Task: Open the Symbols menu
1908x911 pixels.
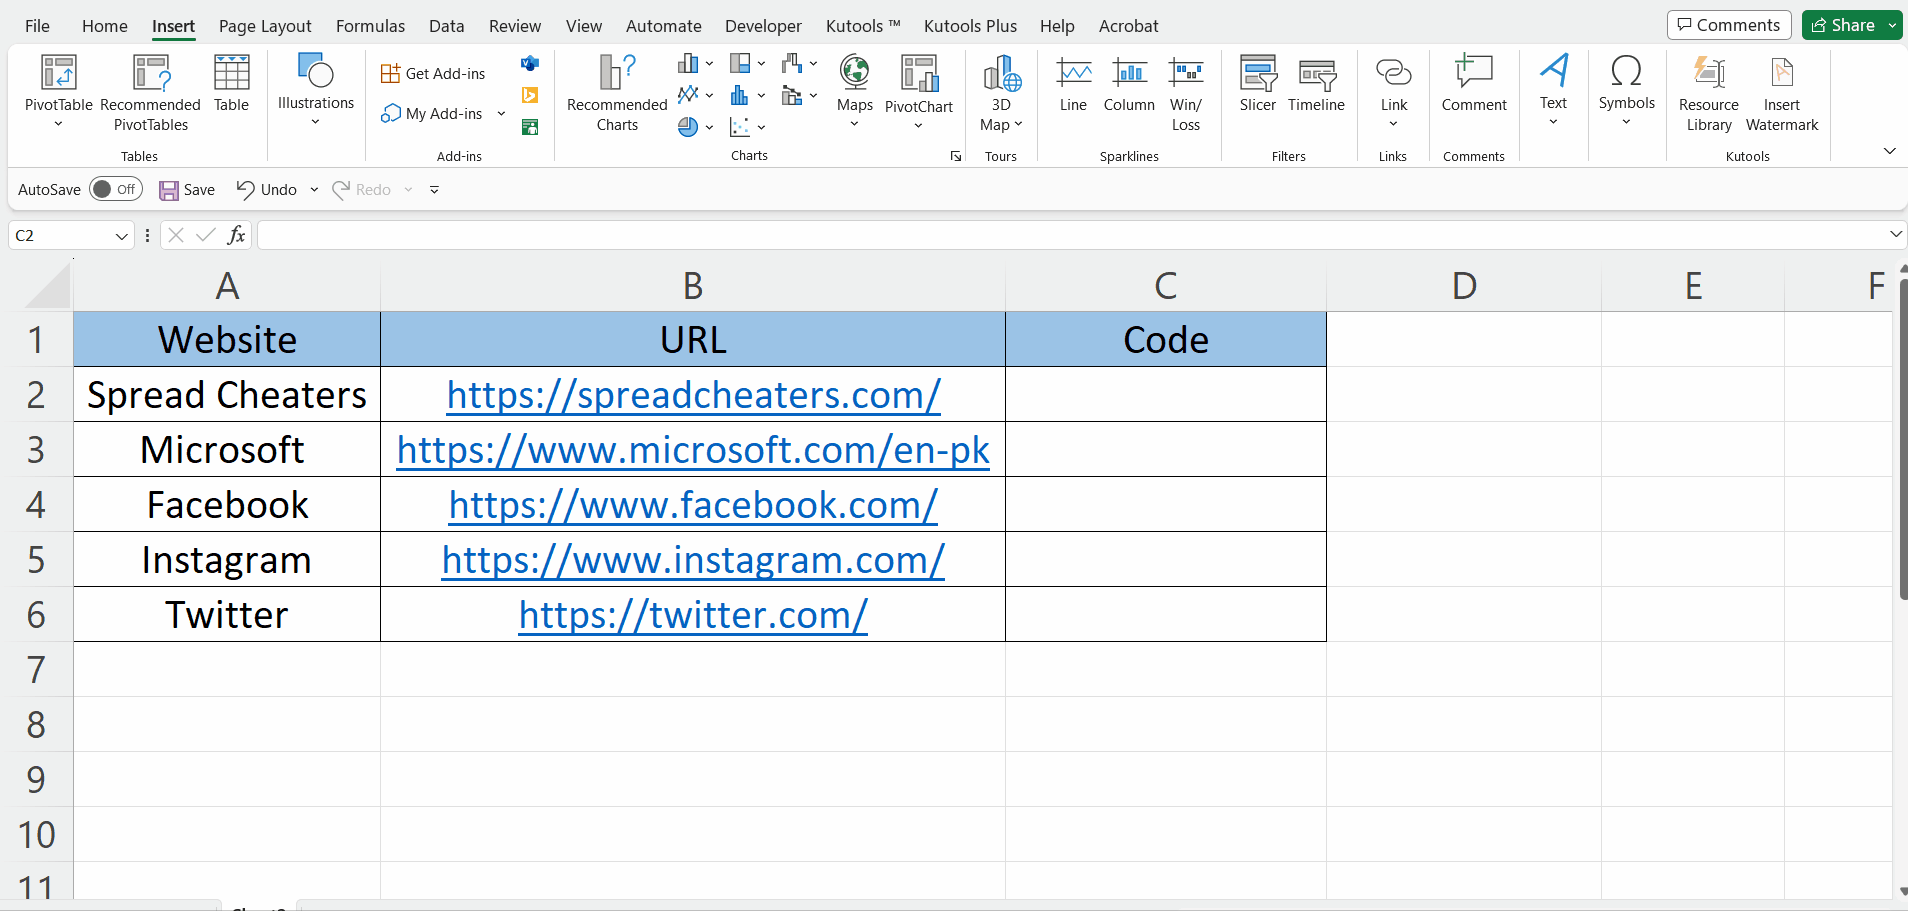Action: tap(1626, 90)
